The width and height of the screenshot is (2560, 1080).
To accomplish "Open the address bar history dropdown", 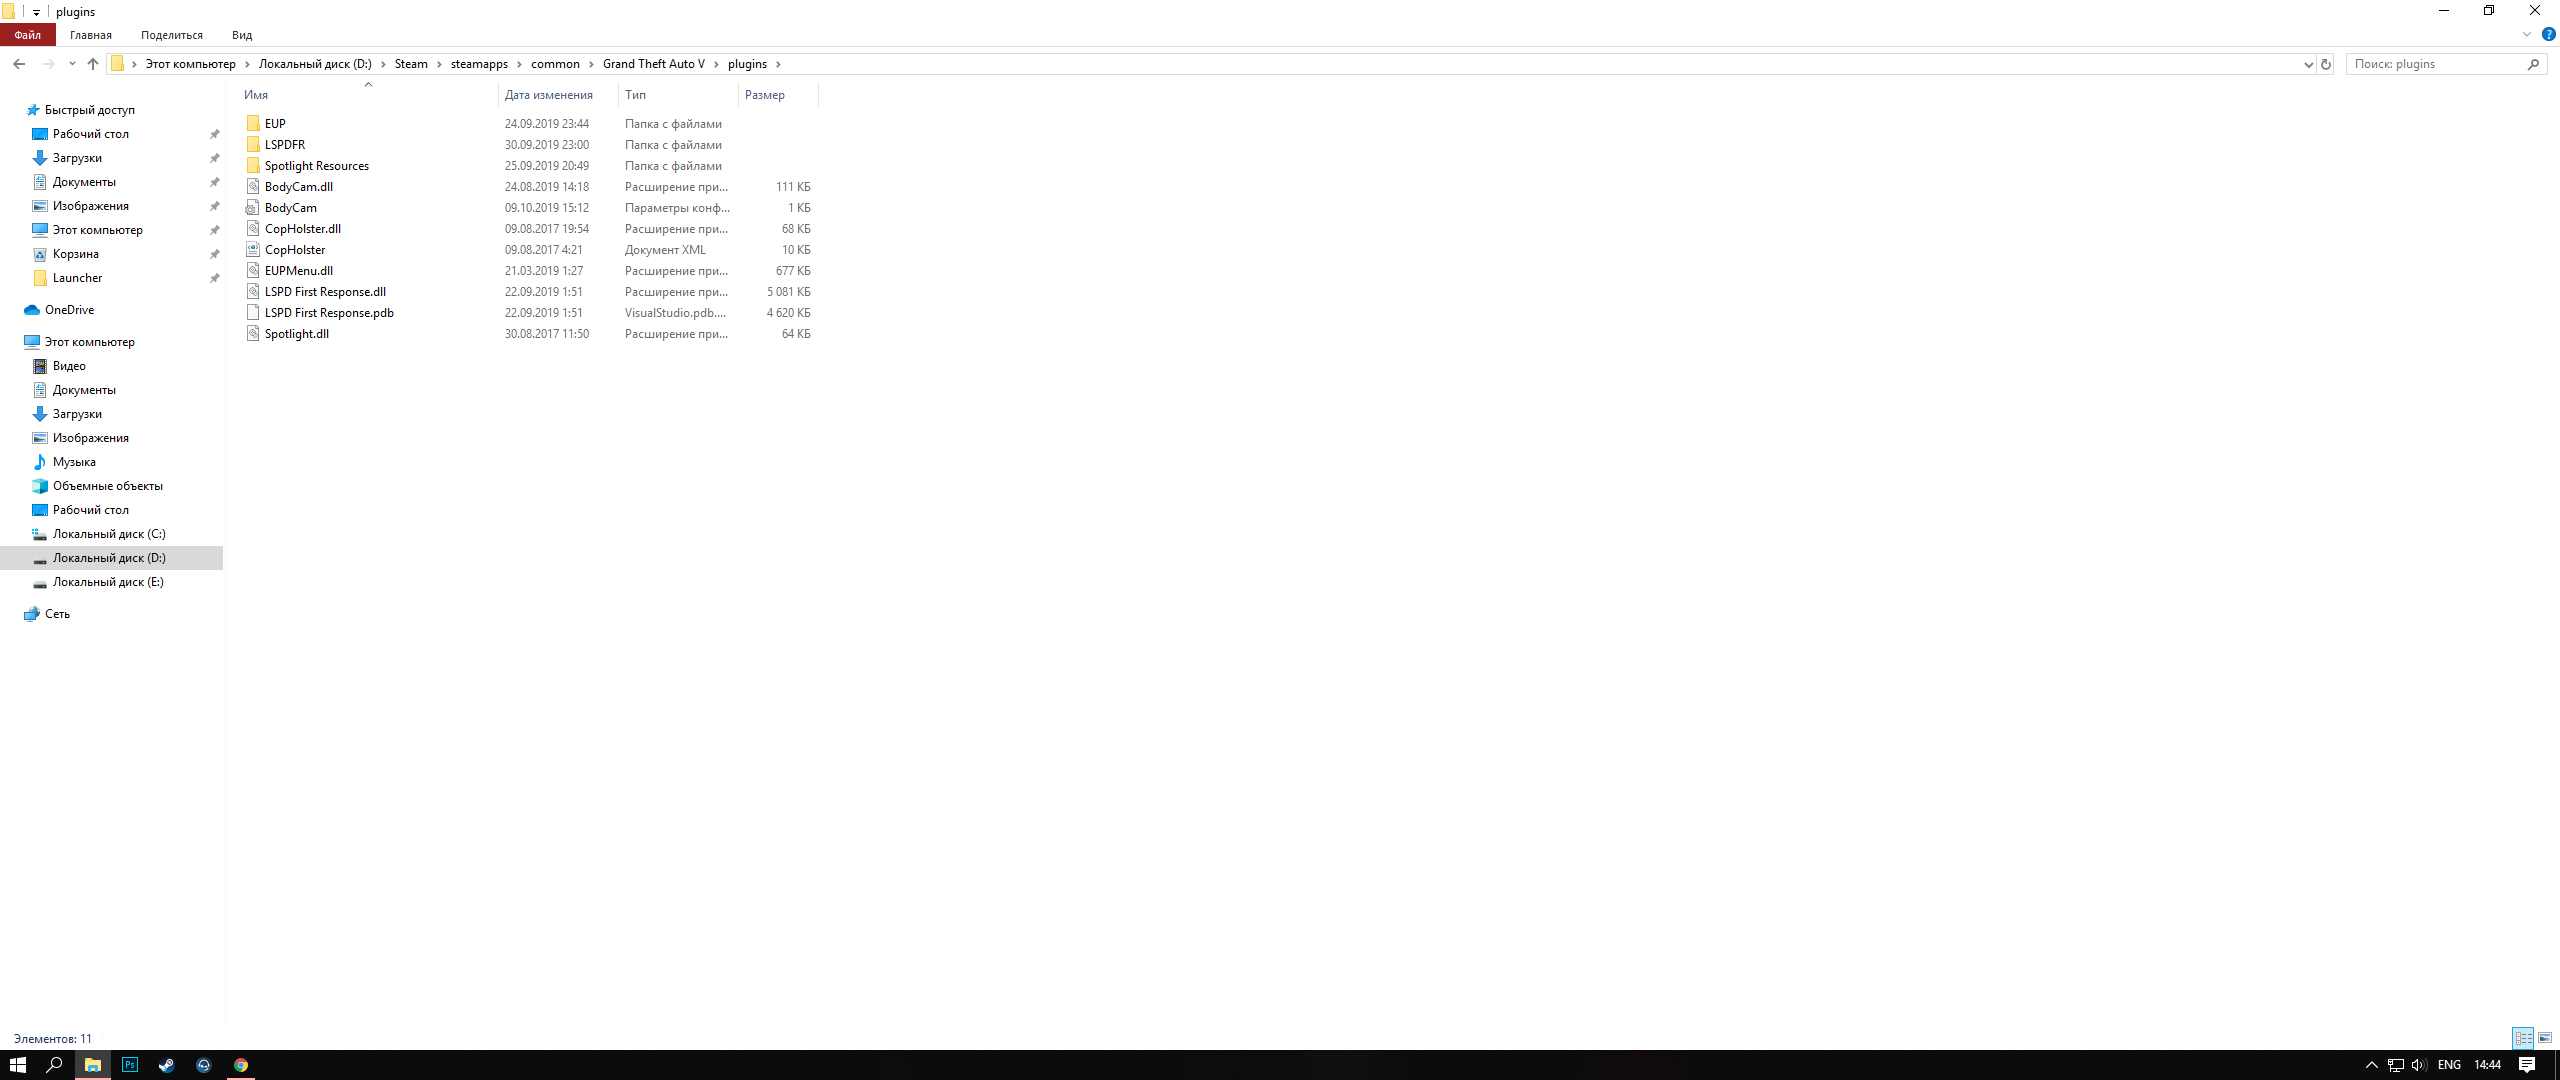I will click(2308, 64).
